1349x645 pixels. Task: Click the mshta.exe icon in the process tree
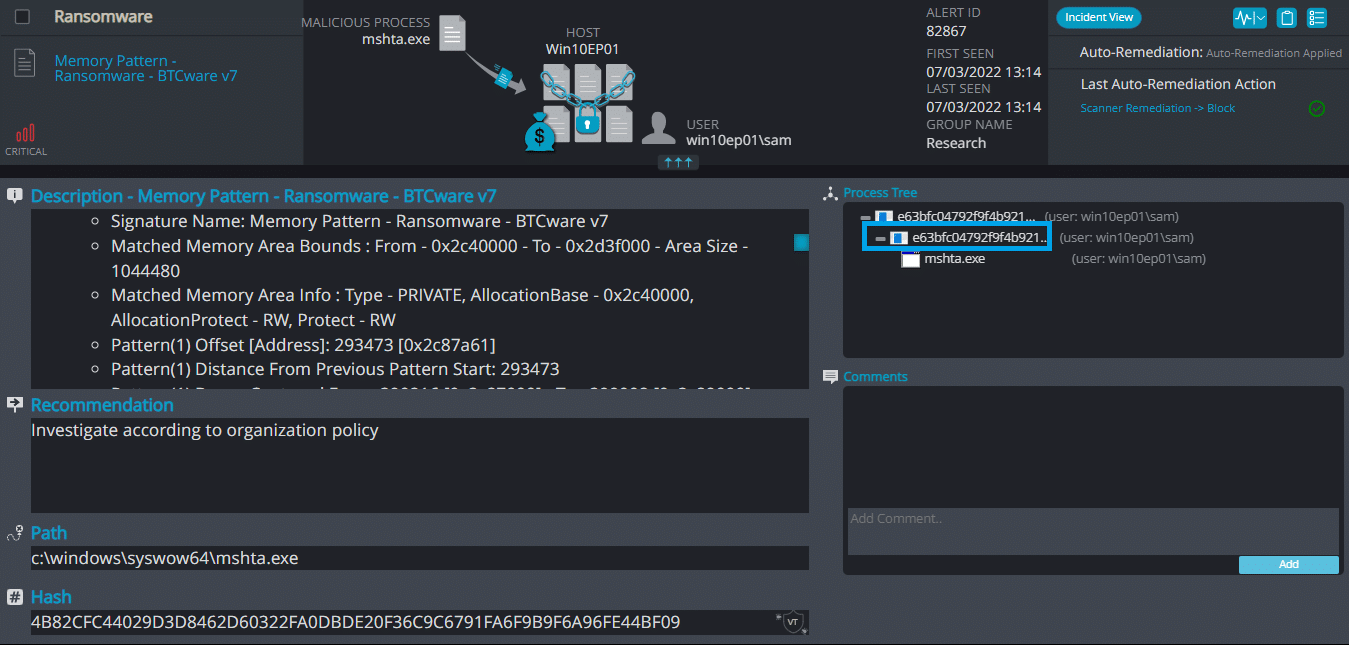[x=910, y=259]
